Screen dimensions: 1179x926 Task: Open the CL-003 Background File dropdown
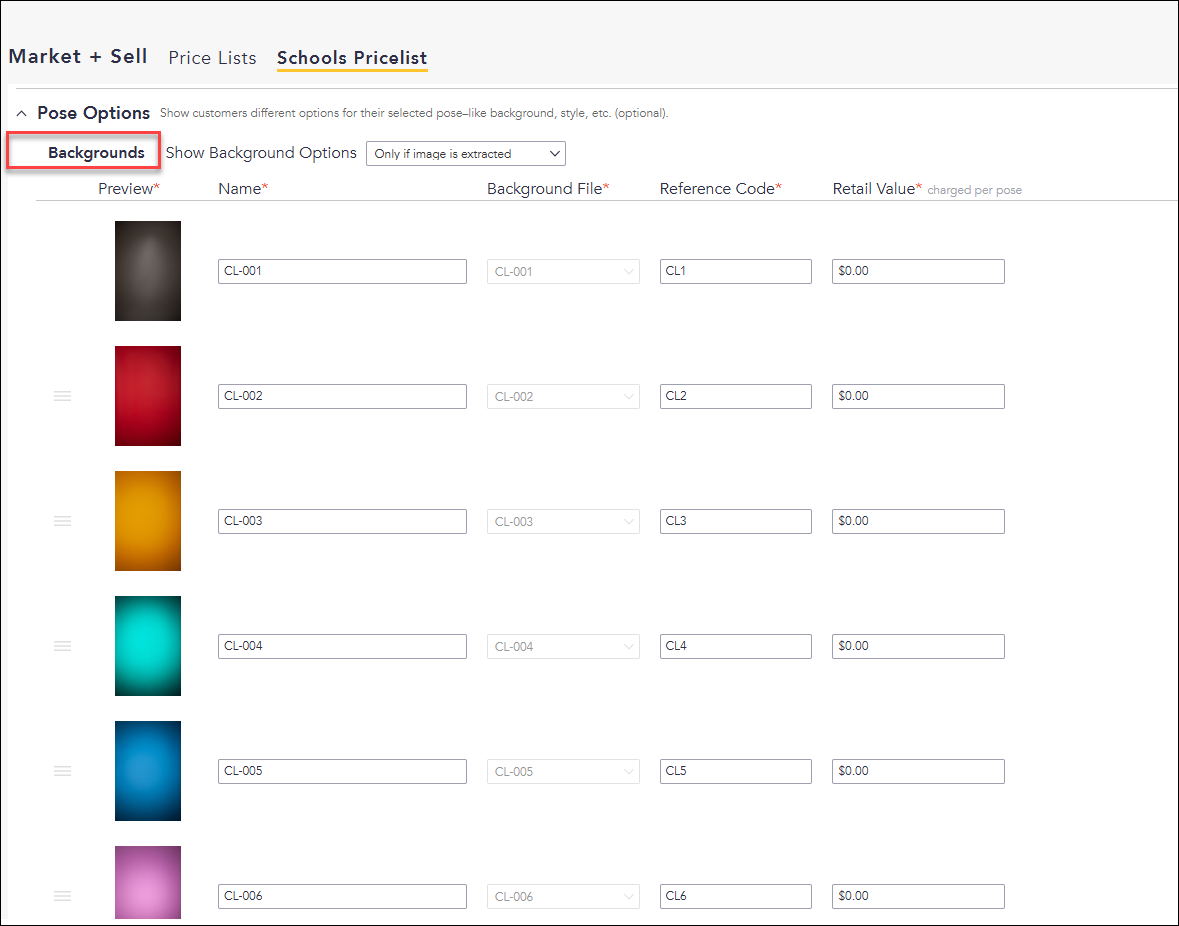pyautogui.click(x=563, y=521)
